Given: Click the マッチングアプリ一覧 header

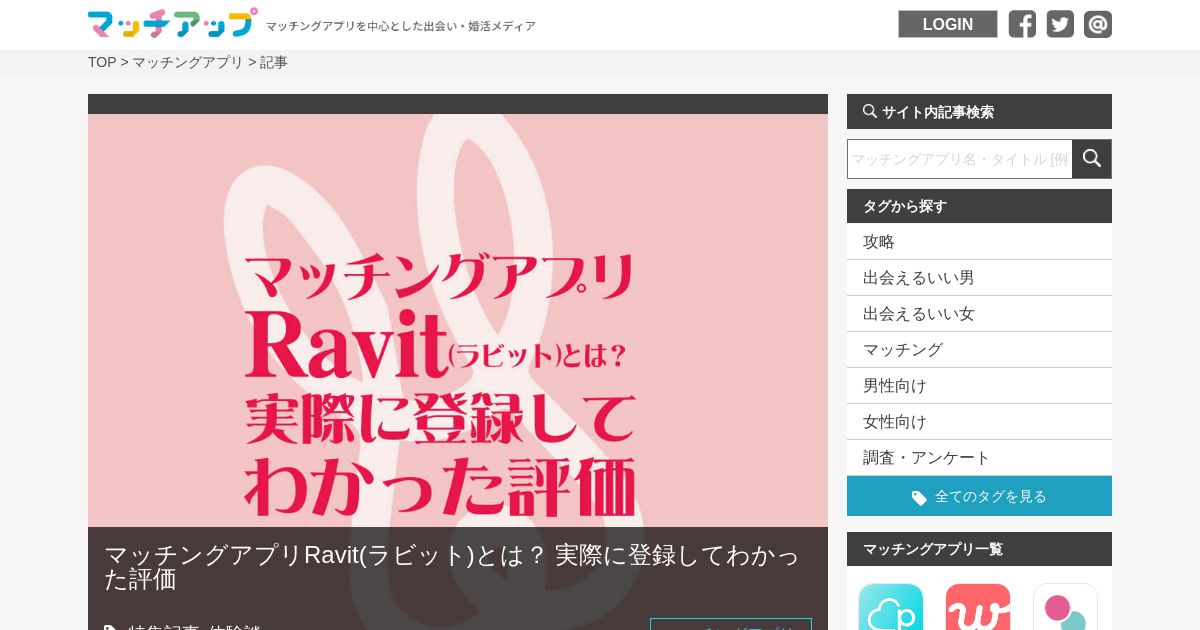Looking at the screenshot, I should coord(979,549).
